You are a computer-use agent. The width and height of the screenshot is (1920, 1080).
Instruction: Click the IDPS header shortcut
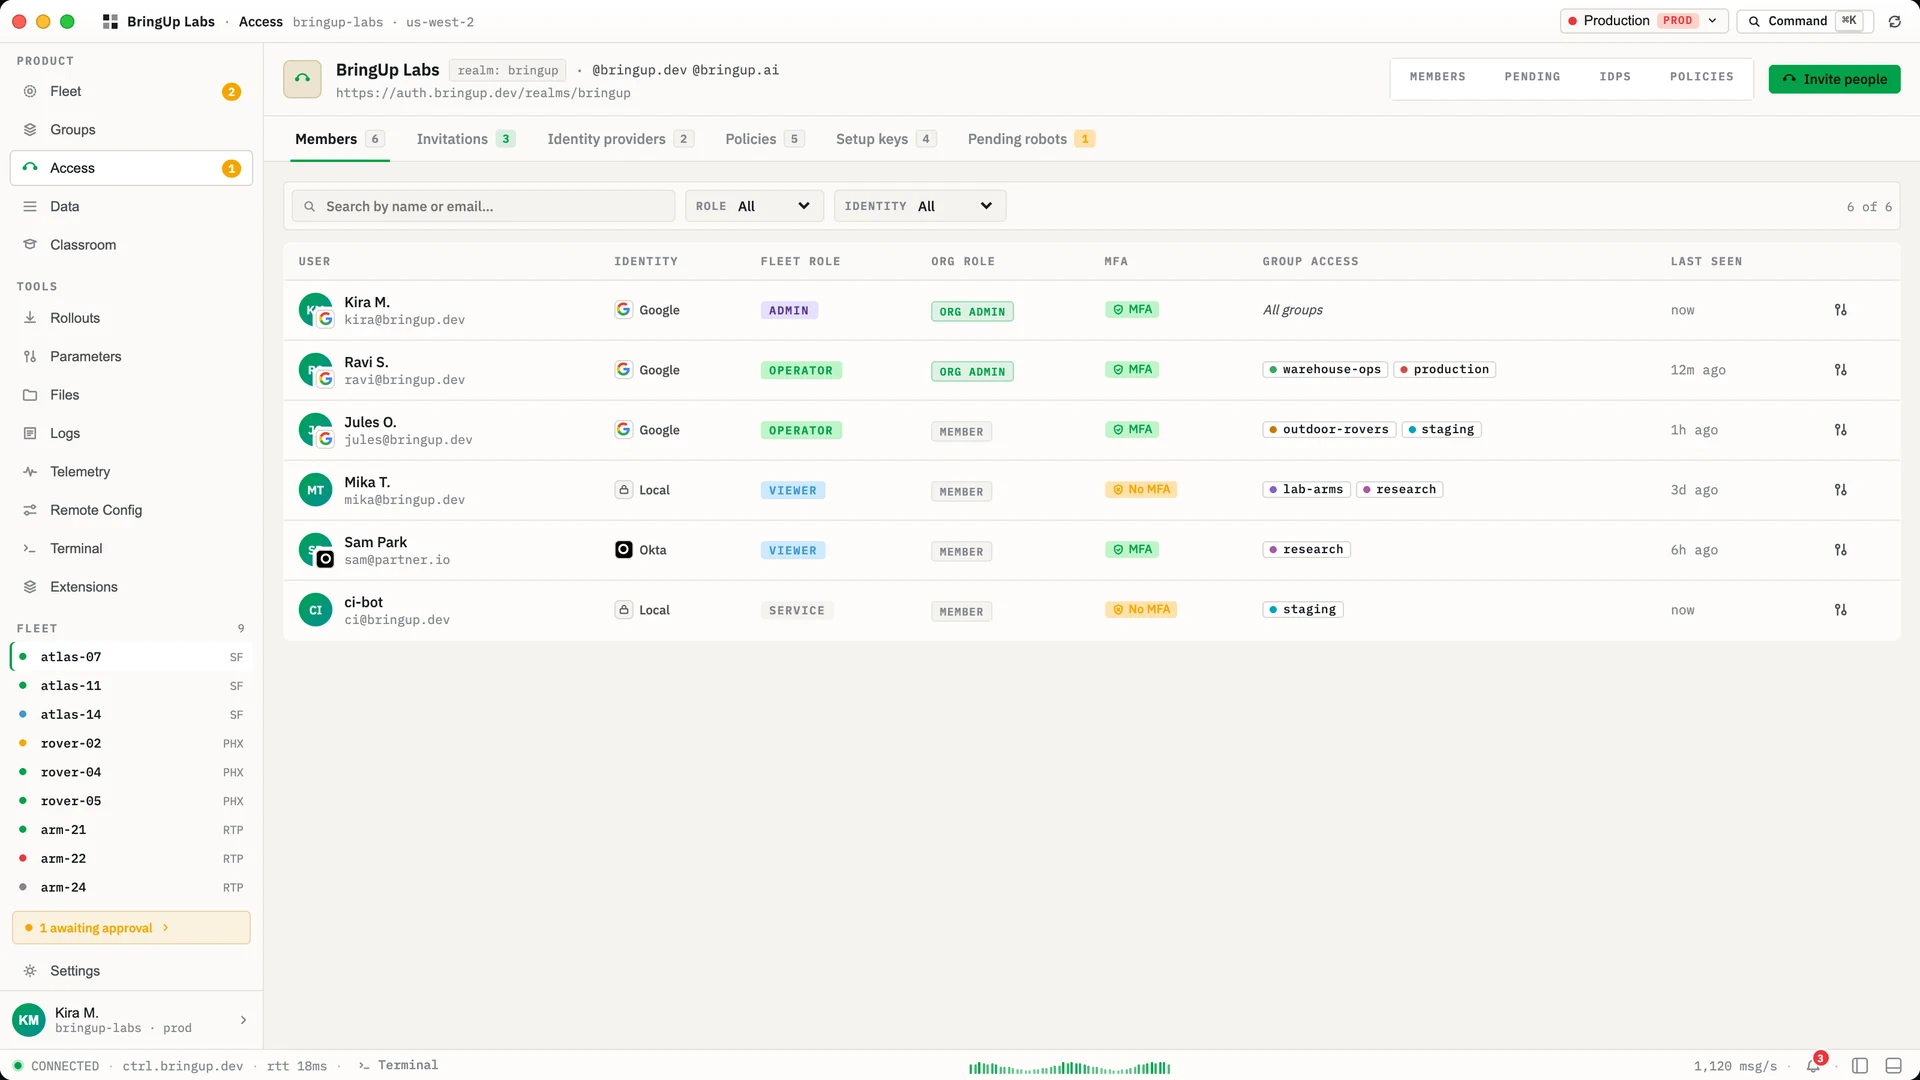(1614, 77)
